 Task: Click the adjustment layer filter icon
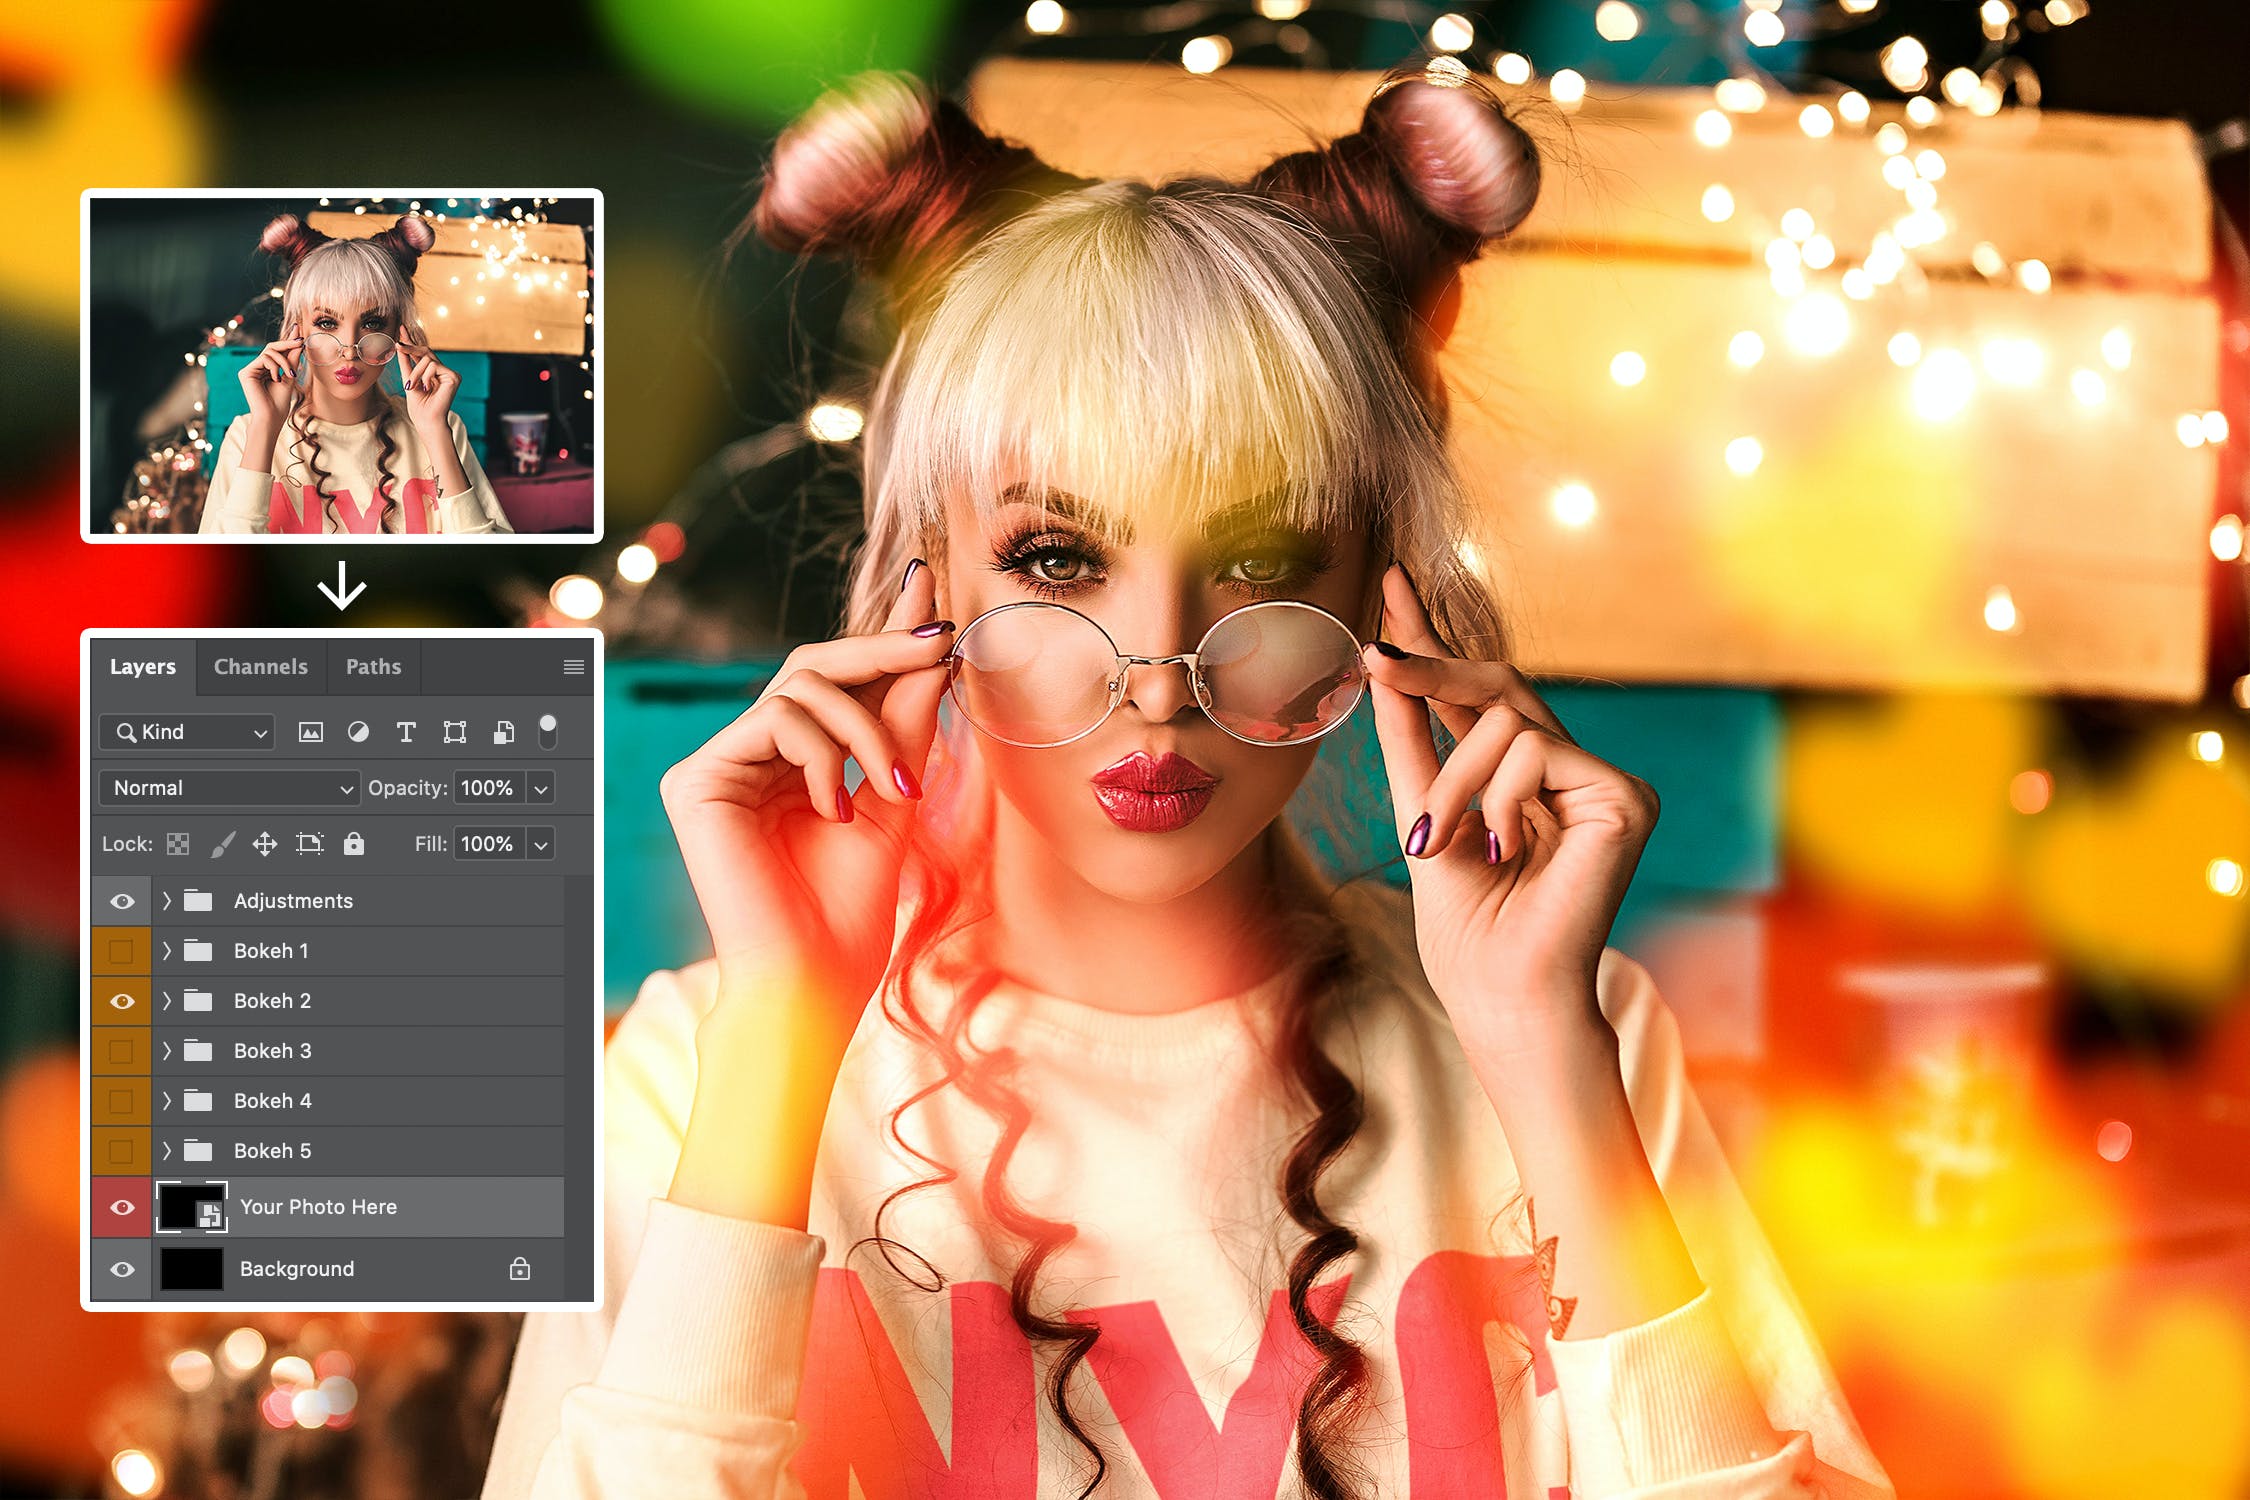[358, 732]
